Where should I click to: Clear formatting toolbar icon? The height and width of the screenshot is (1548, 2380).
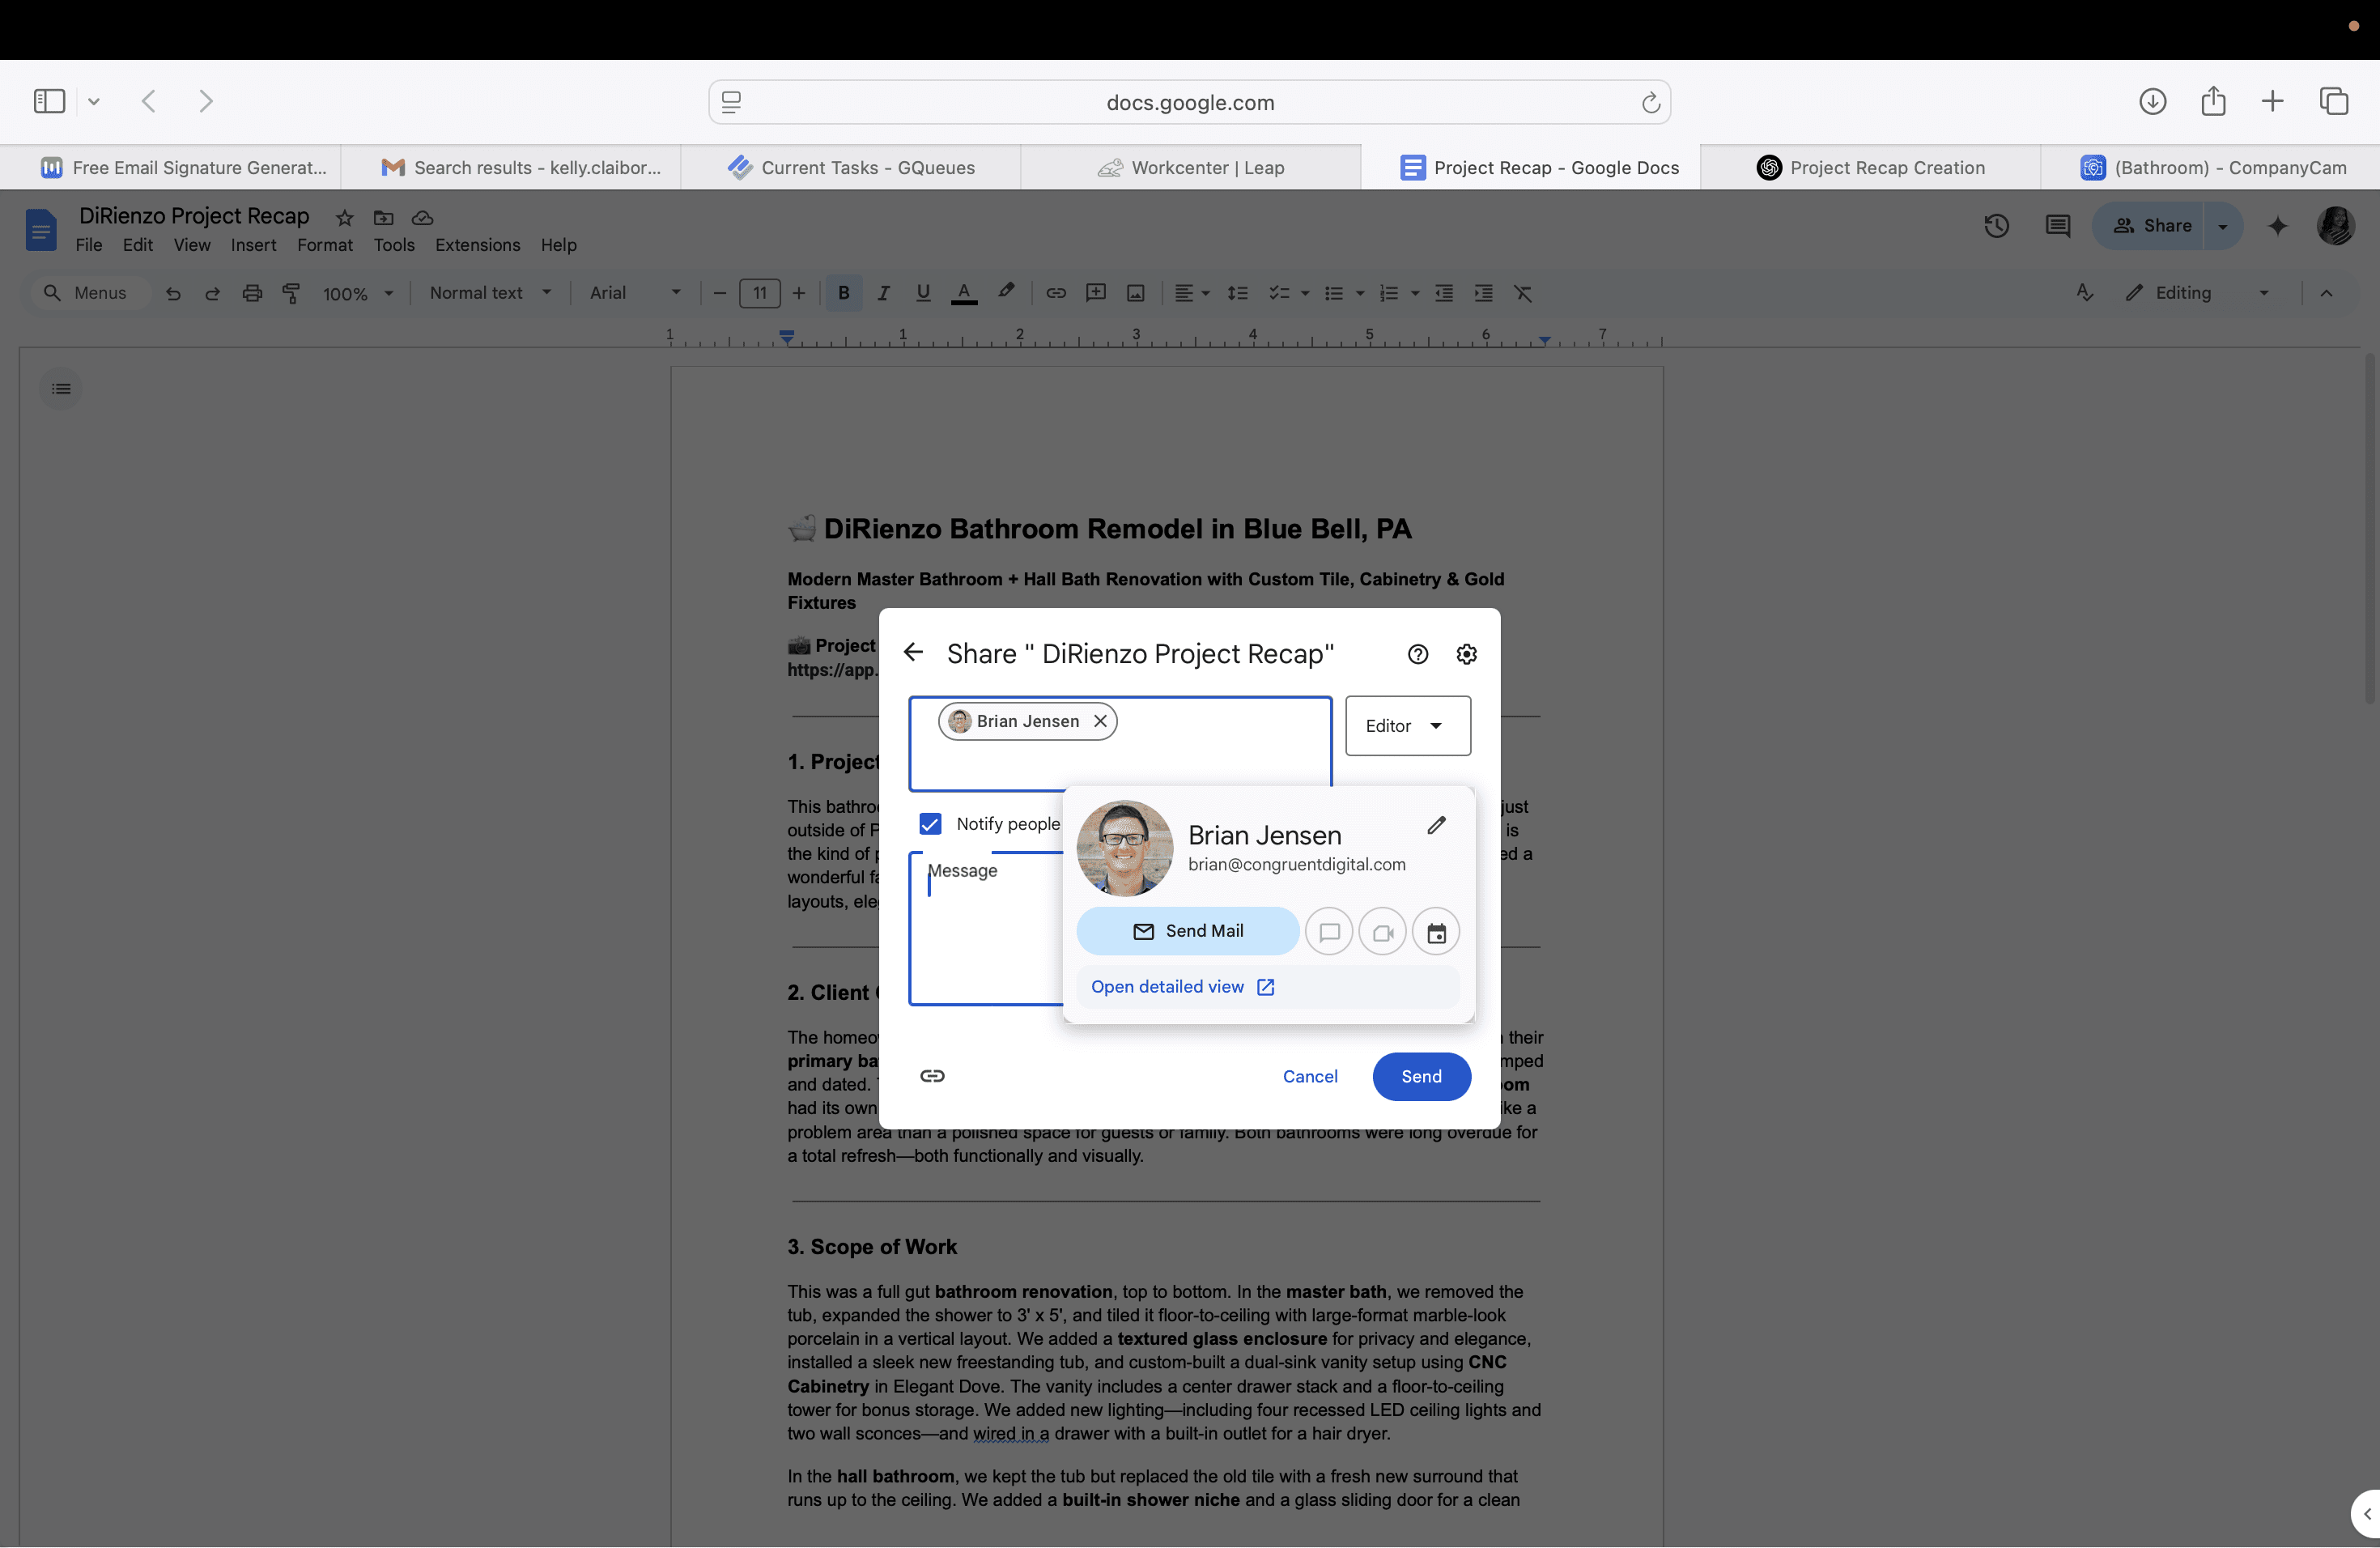click(x=1522, y=293)
